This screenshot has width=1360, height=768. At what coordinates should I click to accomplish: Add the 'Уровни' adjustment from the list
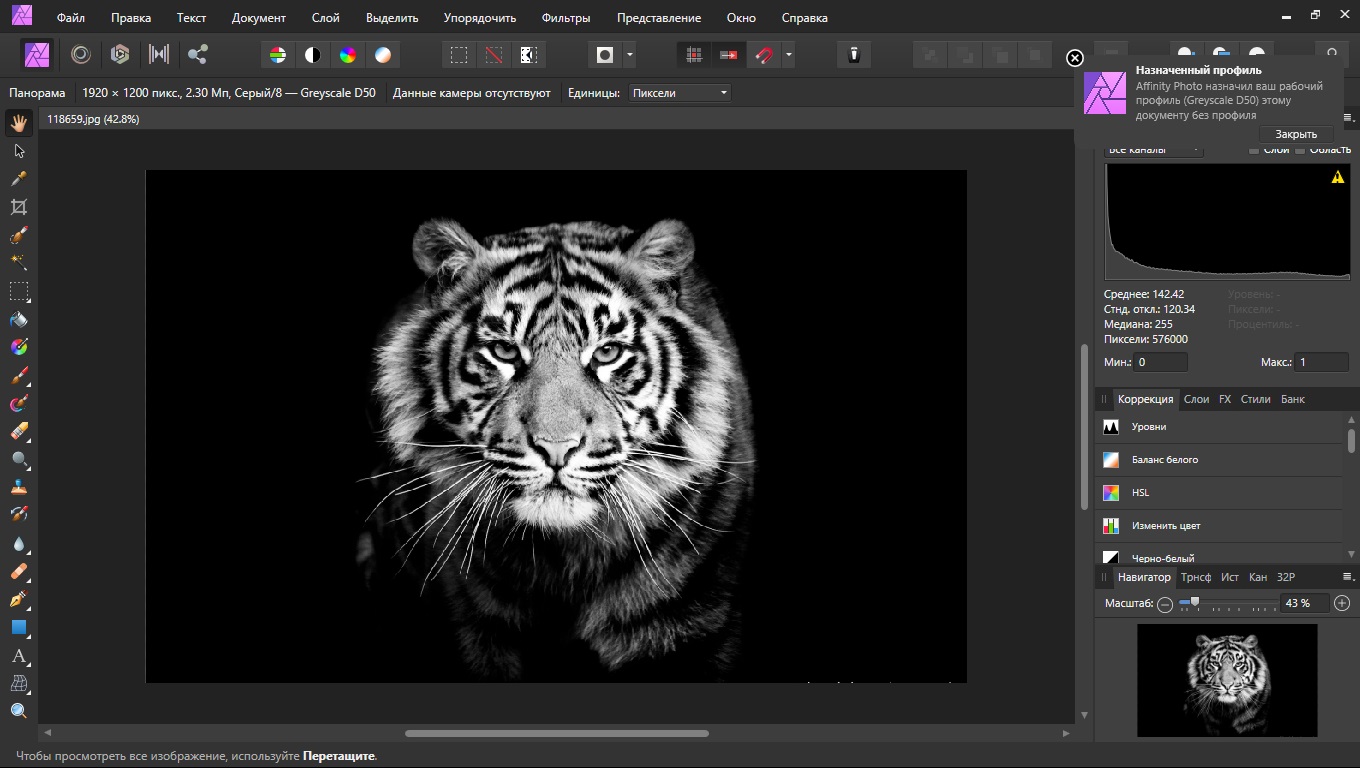pyautogui.click(x=1148, y=427)
